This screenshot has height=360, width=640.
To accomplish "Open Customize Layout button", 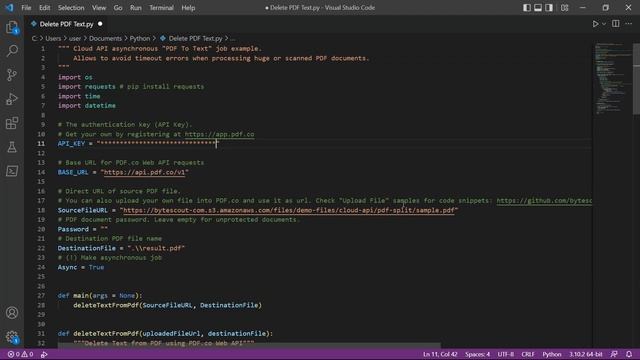I will coord(564,8).
